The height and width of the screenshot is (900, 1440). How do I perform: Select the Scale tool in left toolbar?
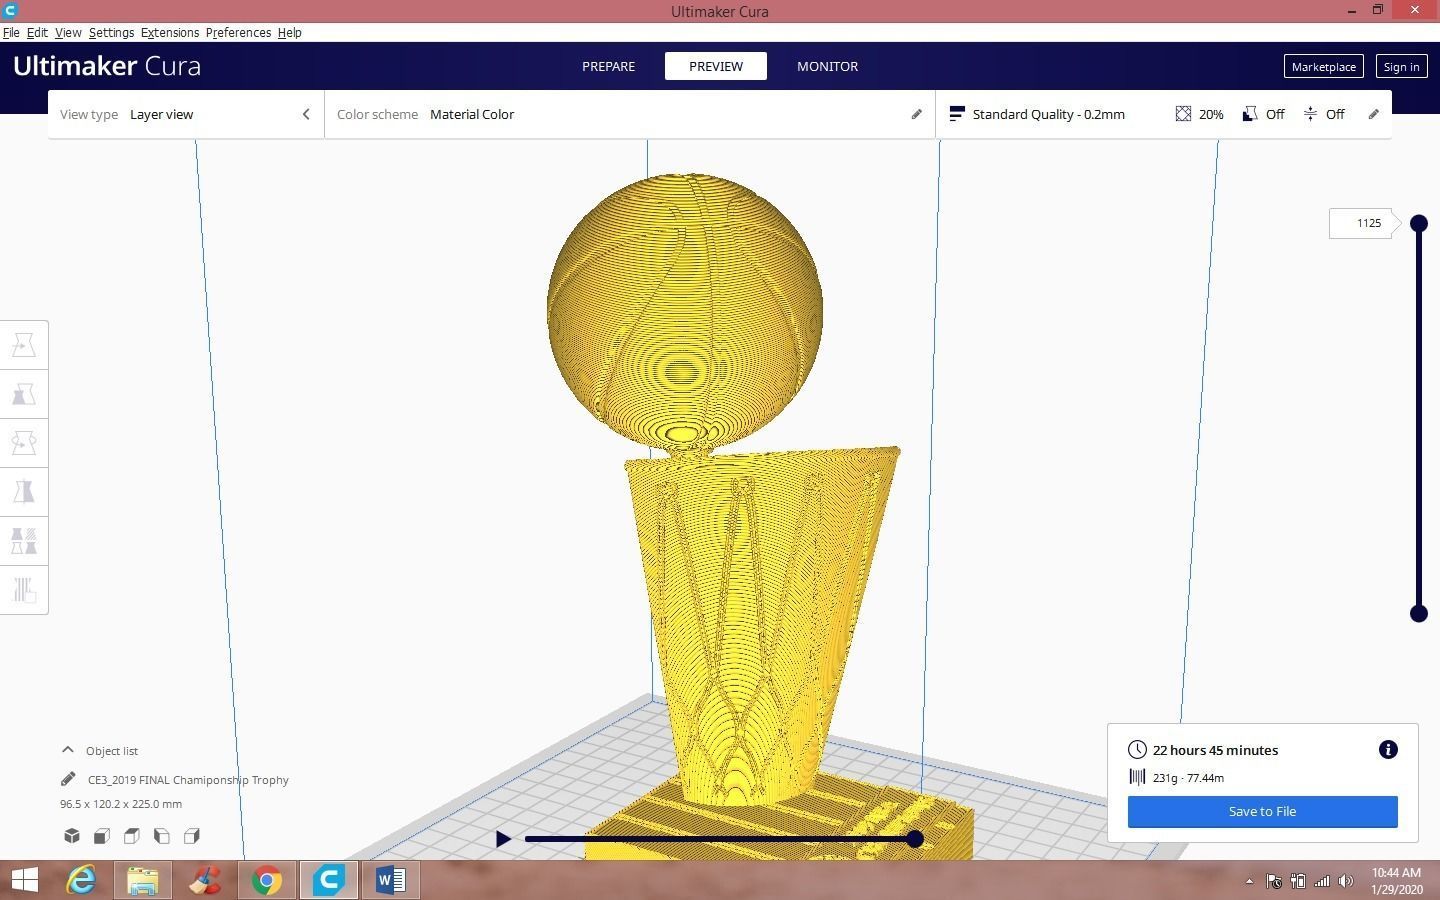(24, 394)
